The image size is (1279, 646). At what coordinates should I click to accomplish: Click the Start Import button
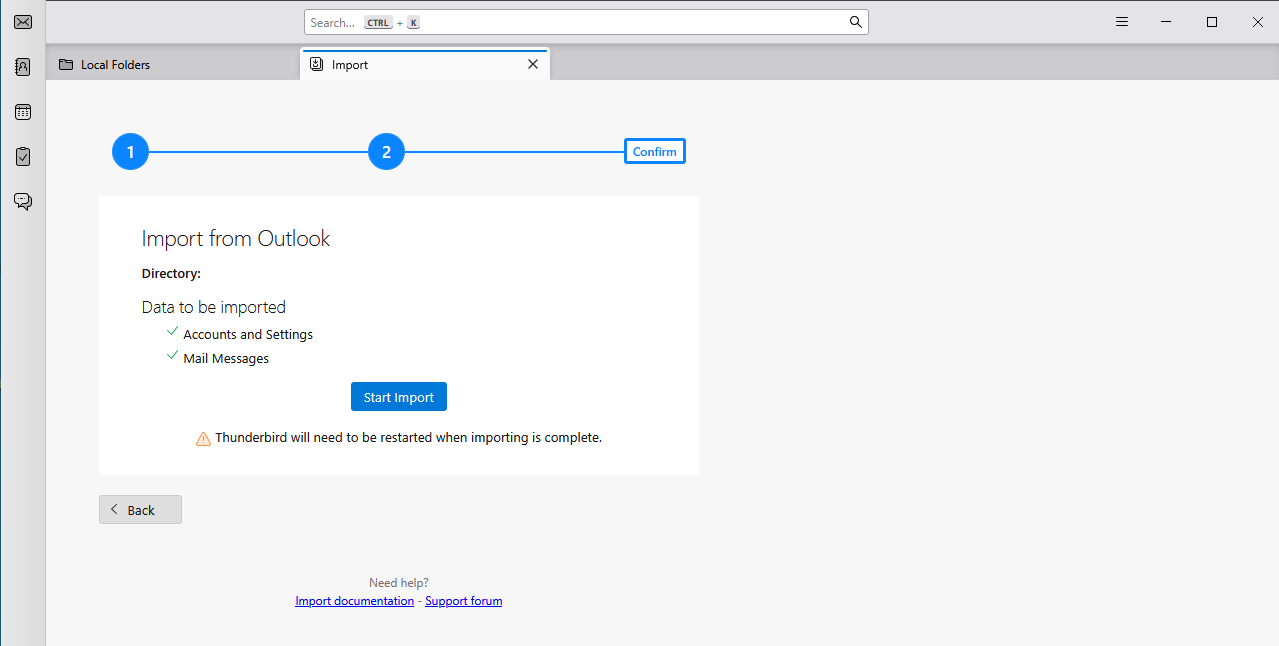(399, 397)
